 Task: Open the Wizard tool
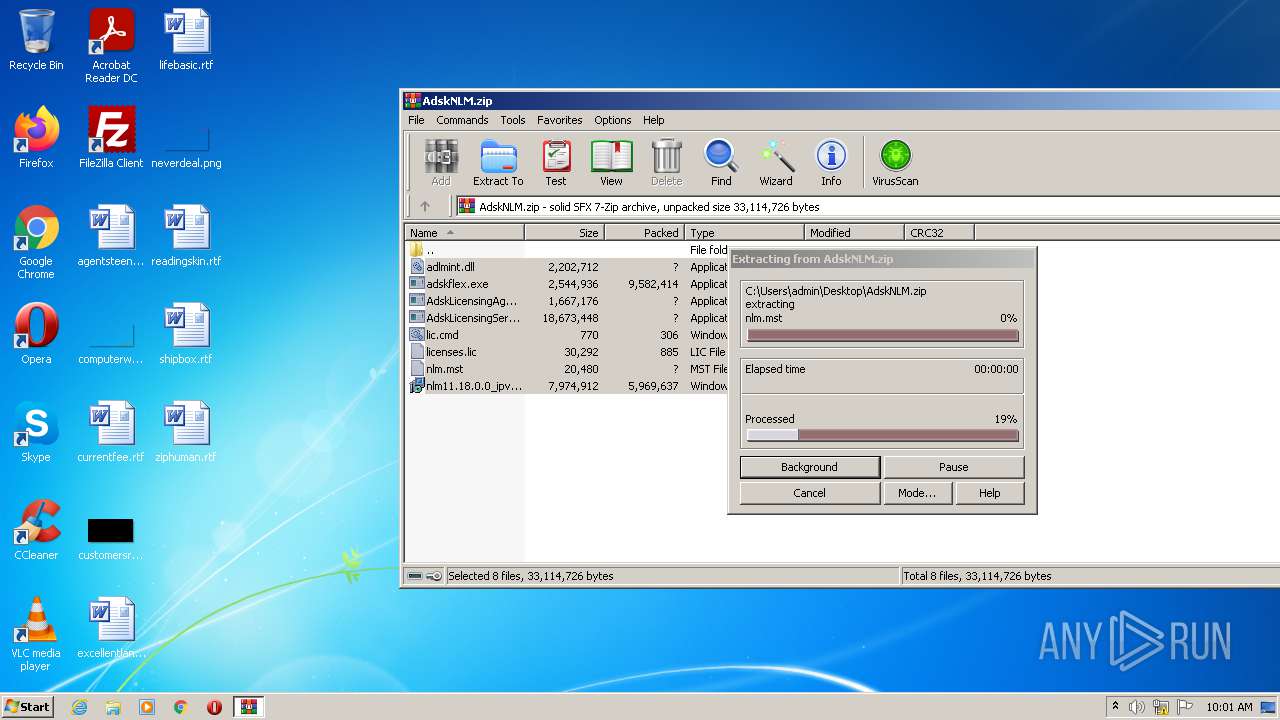[x=776, y=162]
